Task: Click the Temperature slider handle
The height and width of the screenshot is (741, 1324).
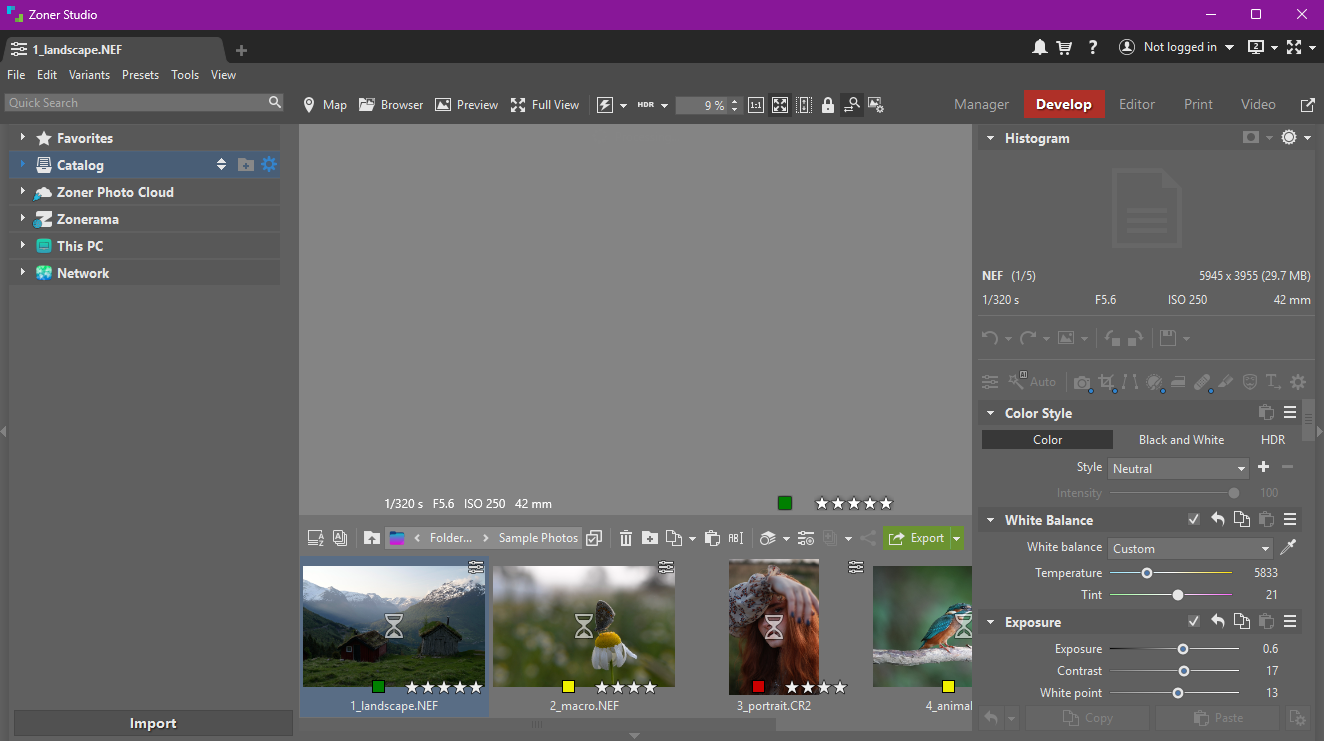Action: (1147, 573)
